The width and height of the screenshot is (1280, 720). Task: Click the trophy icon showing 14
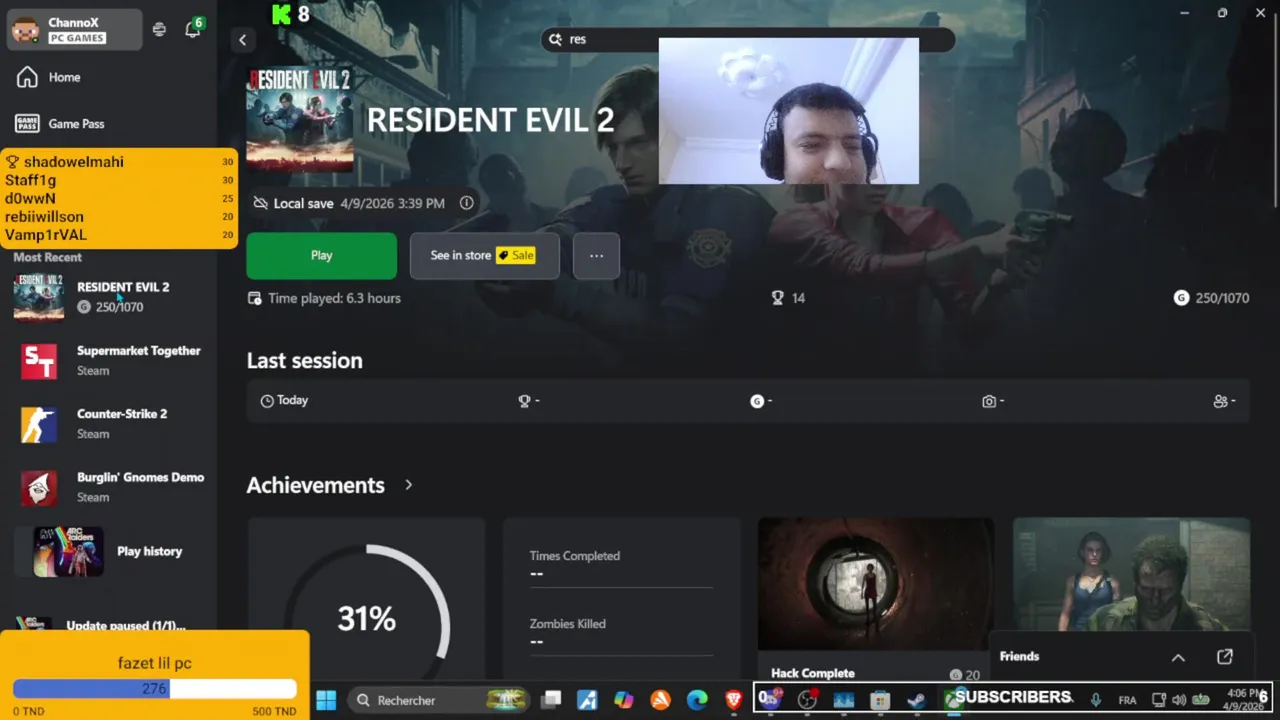(777, 298)
